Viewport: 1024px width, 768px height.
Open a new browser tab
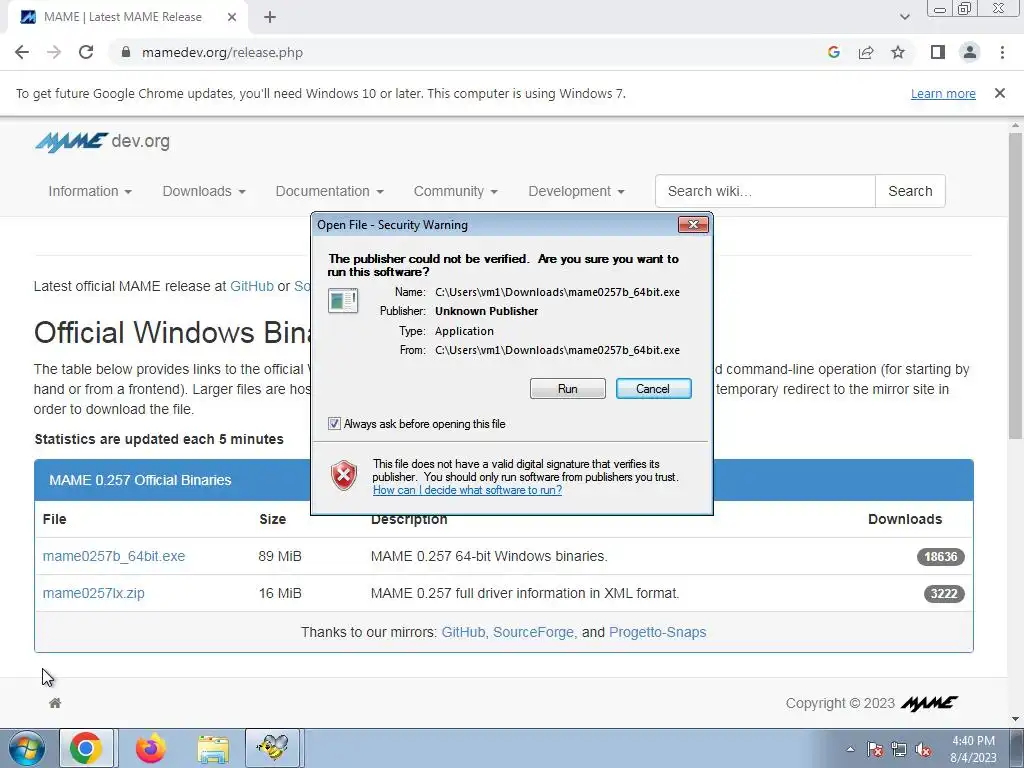270,18
